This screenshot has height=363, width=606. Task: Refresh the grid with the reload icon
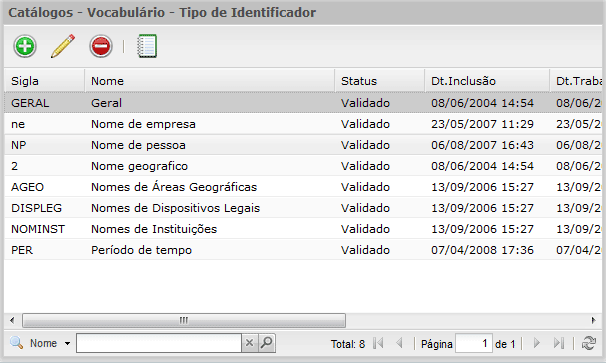589,343
